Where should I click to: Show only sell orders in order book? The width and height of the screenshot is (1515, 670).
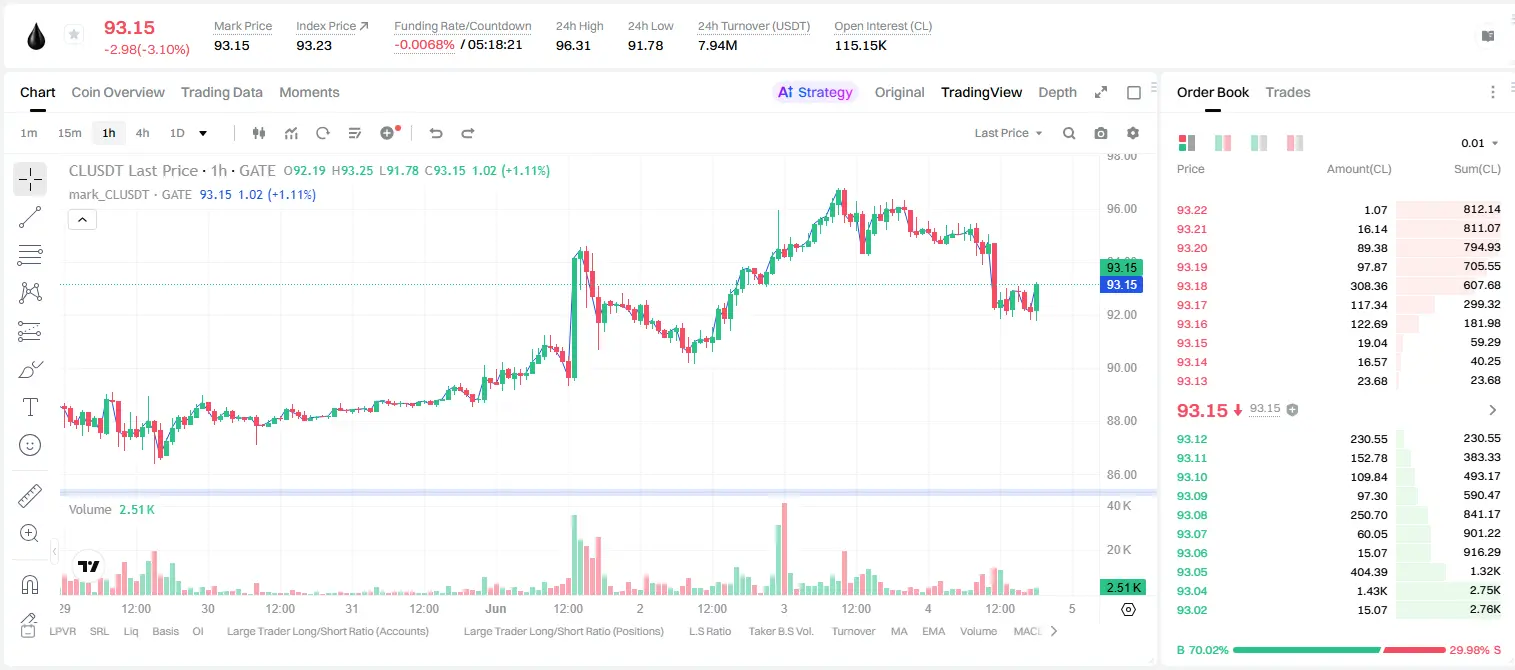1295,143
